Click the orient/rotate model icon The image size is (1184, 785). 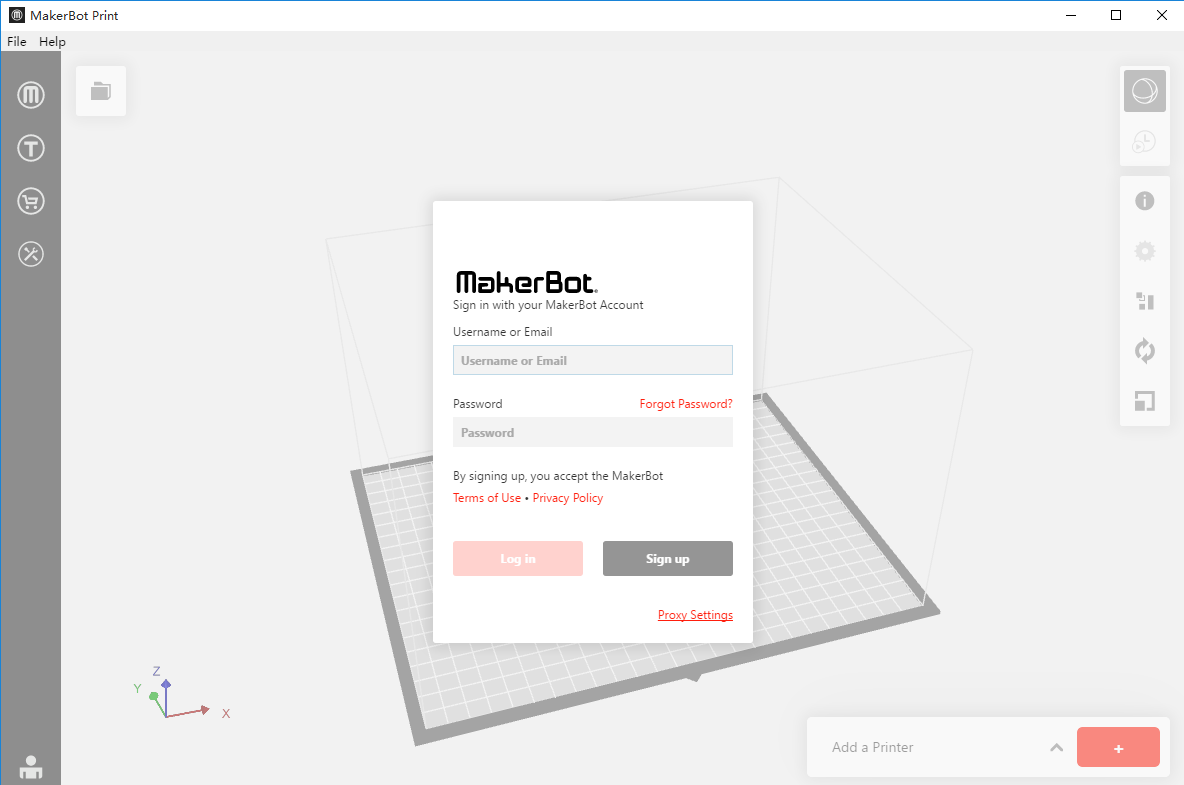[1144, 351]
